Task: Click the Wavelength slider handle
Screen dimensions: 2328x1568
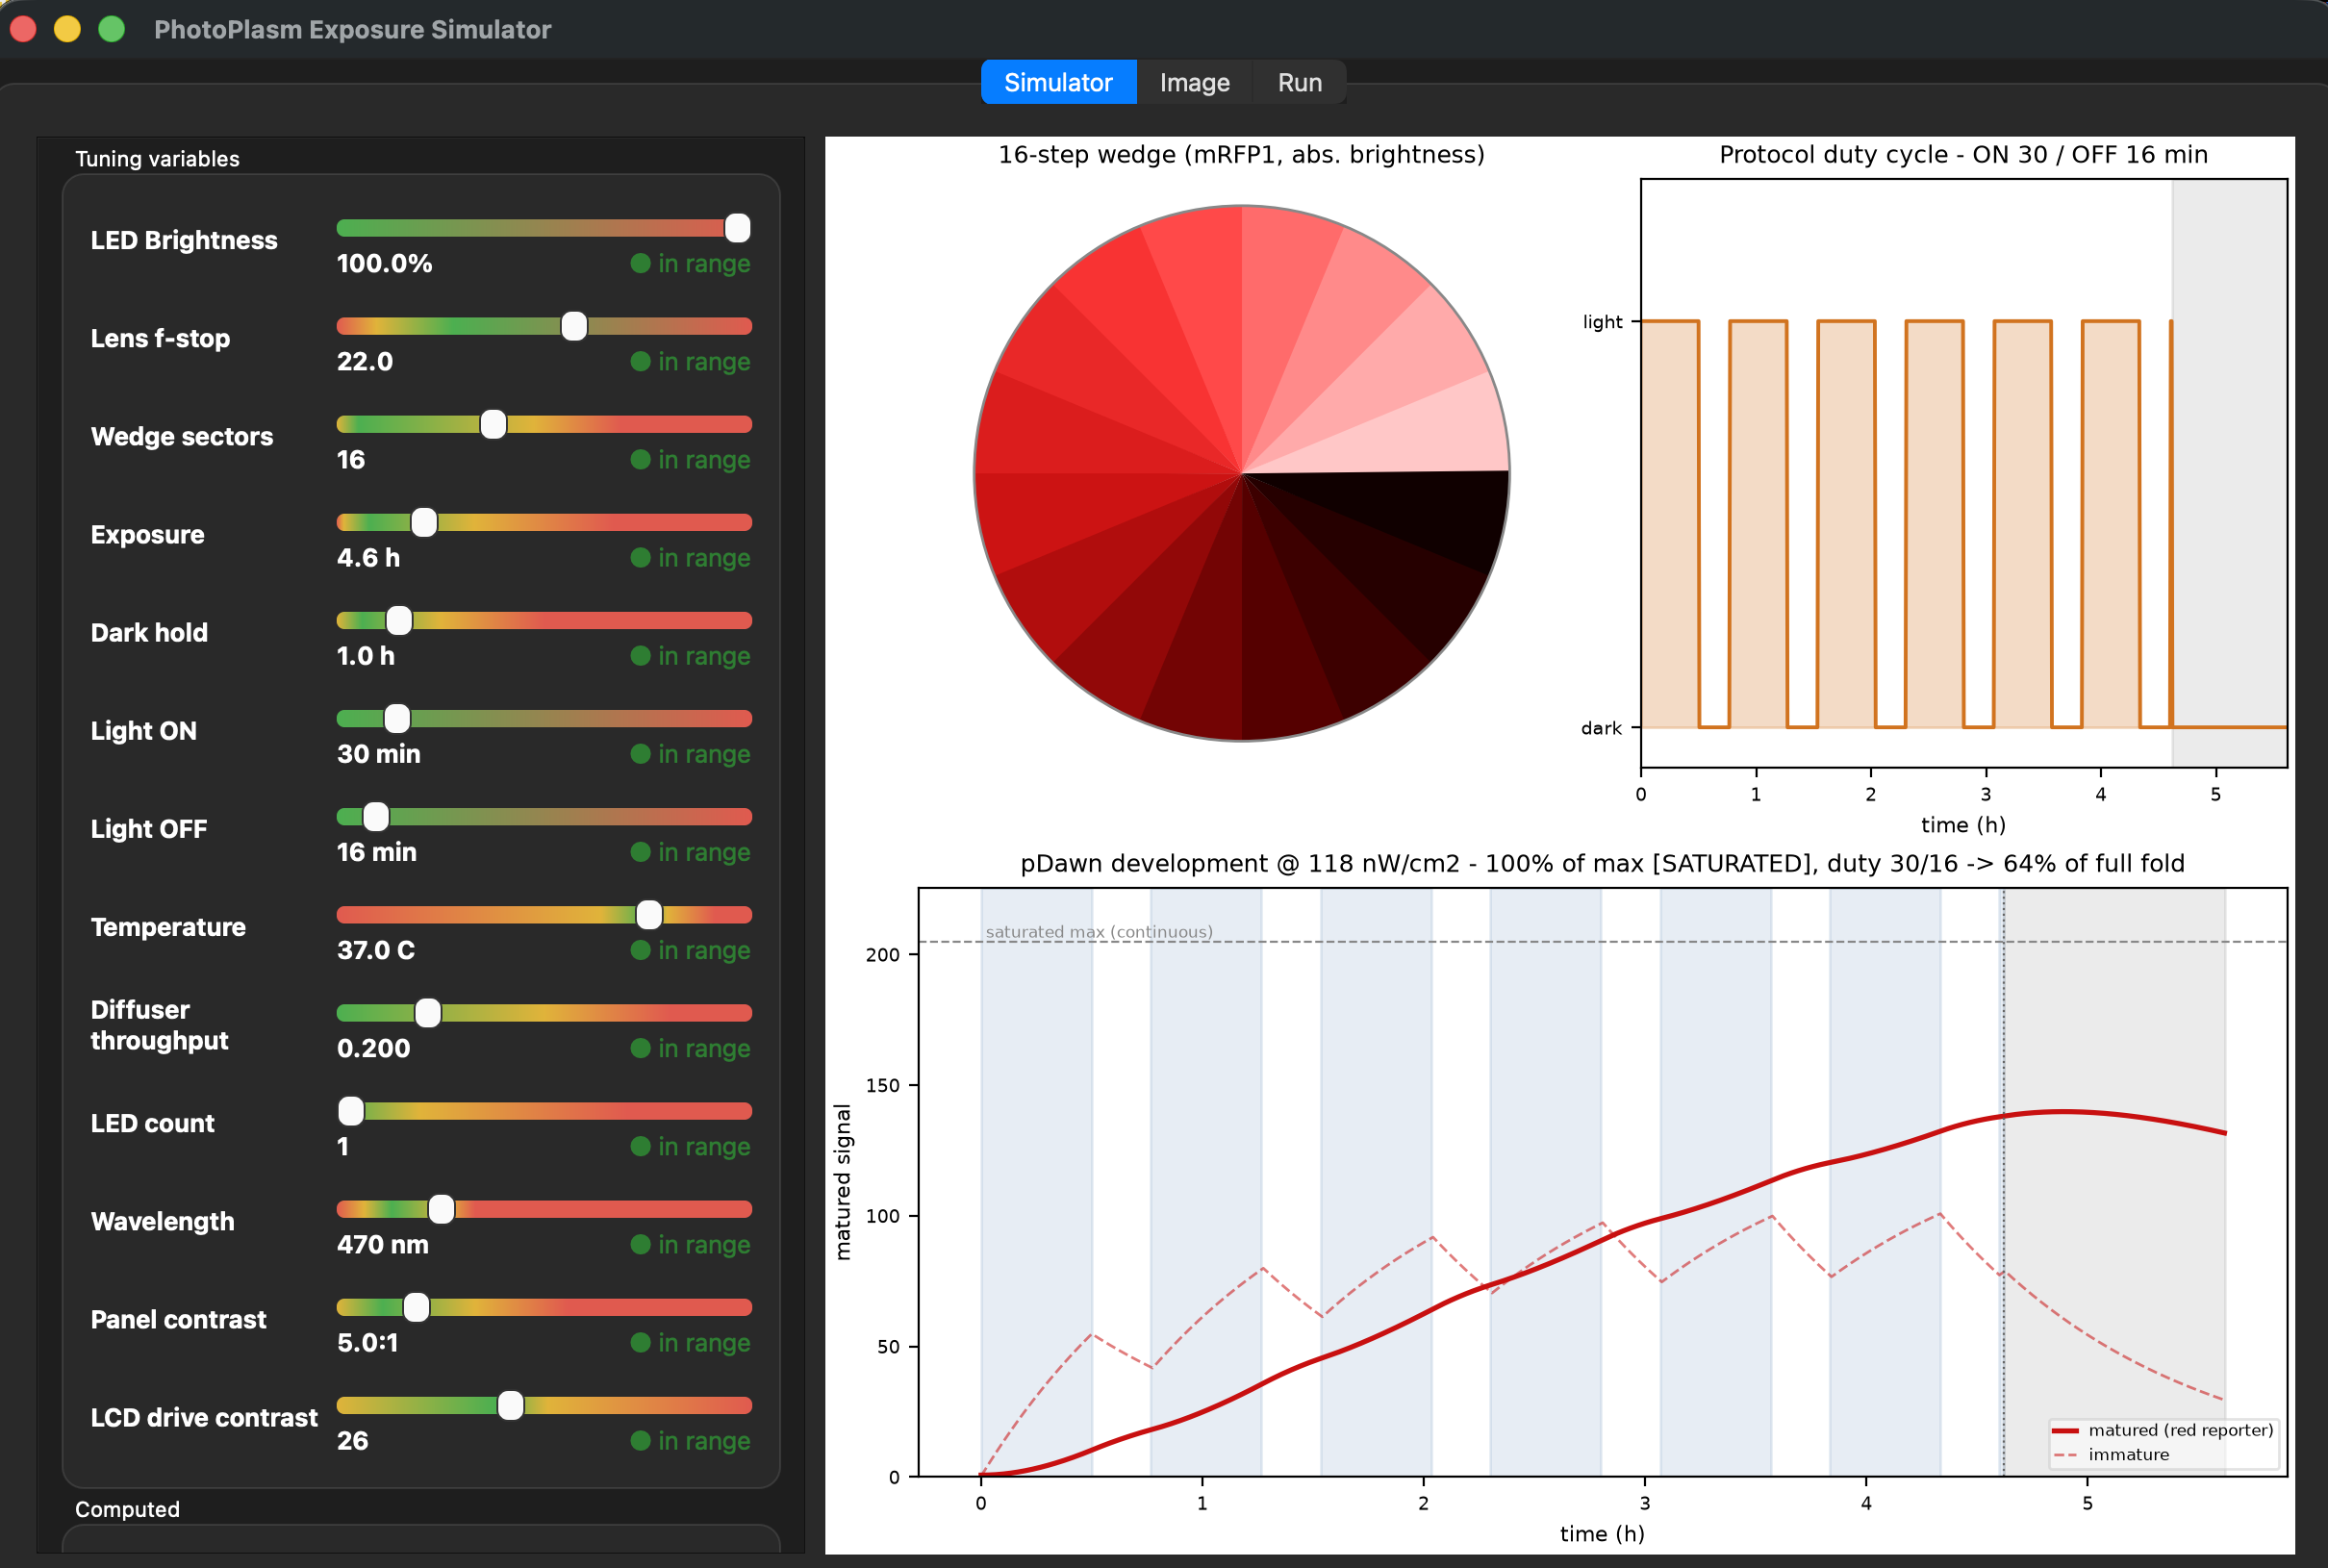Action: coord(441,1208)
